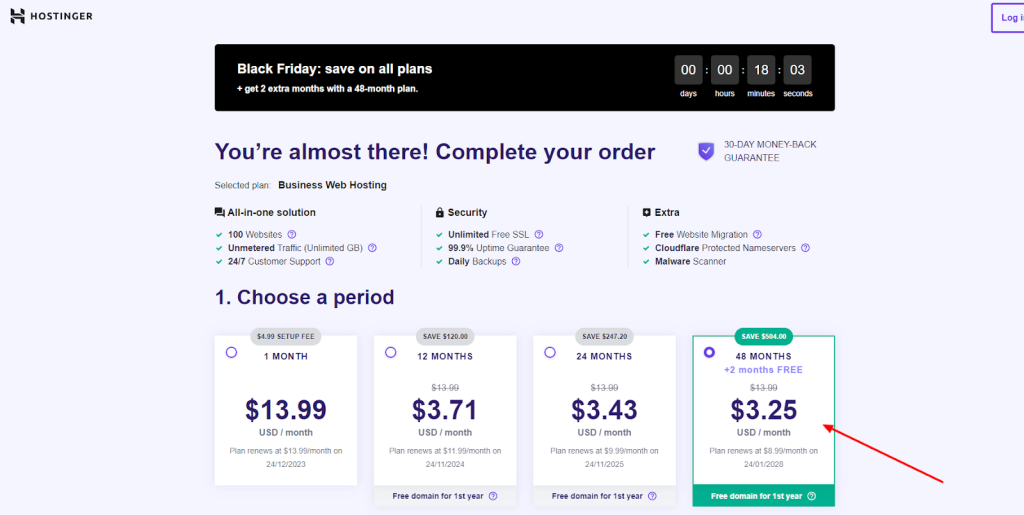The width and height of the screenshot is (1024, 515).
Task: Click the 30-DAY MONEY-BACK GUARANTEE text
Action: pos(770,151)
